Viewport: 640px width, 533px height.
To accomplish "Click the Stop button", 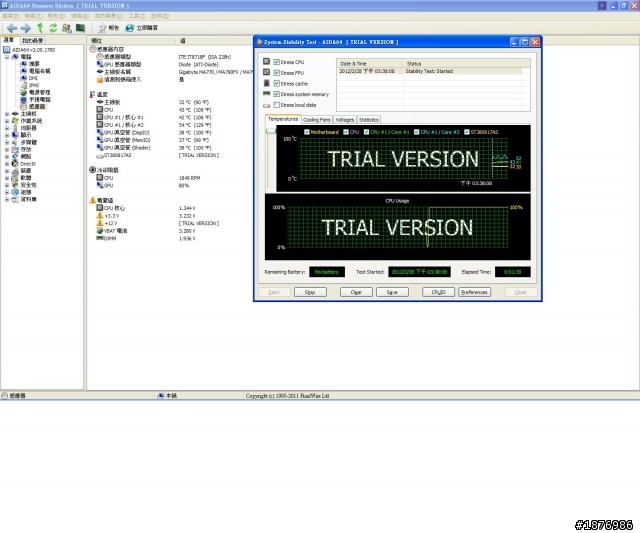I will point(310,292).
